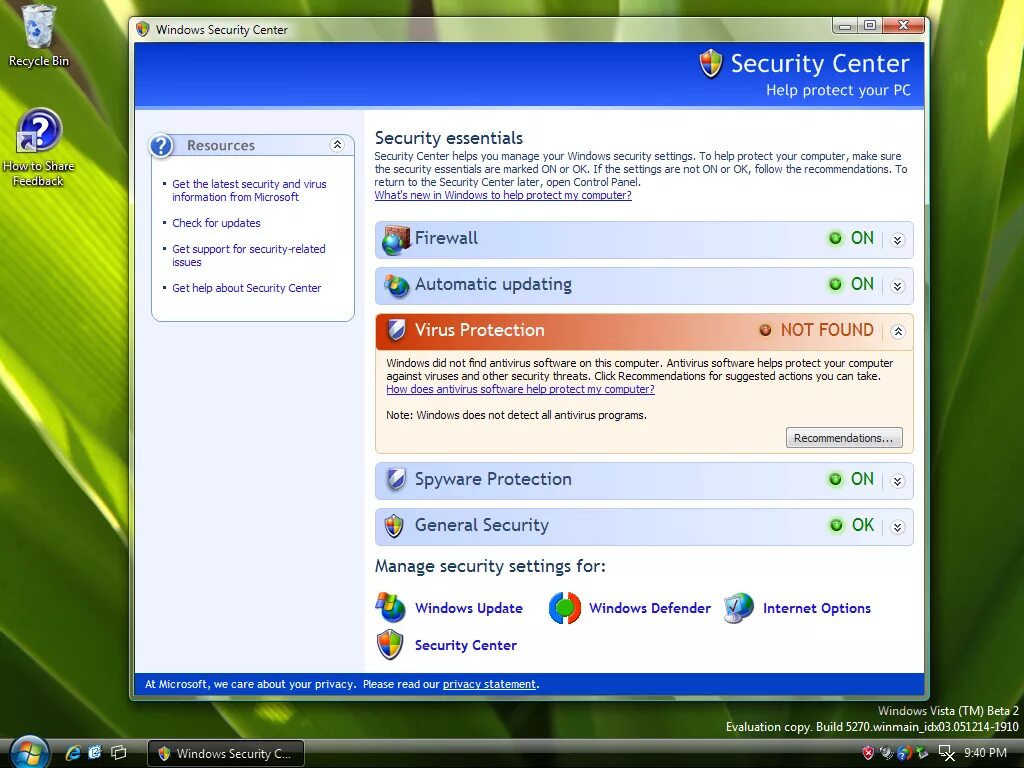Screen dimensions: 1024x768
Task: Click the Recommendations... button
Action: [844, 438]
